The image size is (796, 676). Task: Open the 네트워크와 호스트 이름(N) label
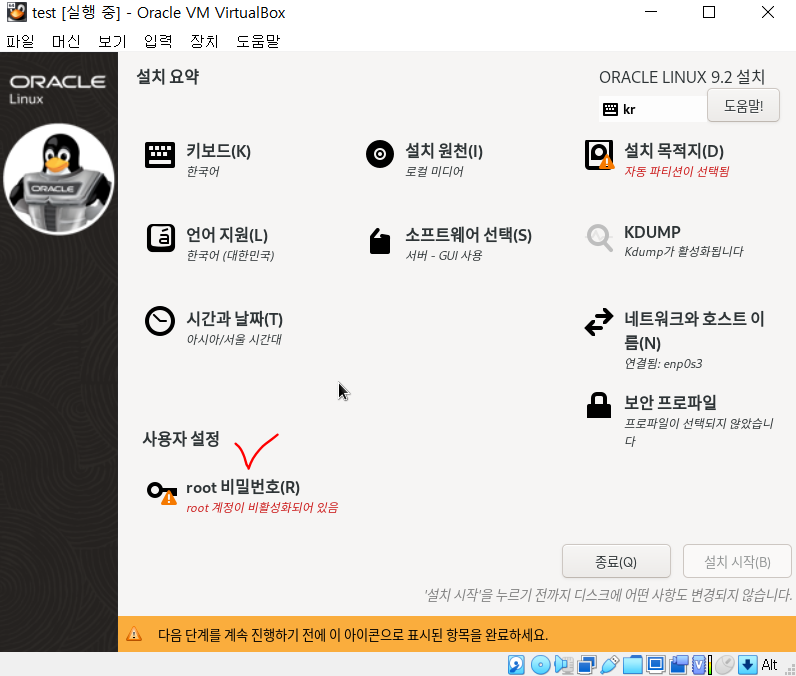coord(694,330)
